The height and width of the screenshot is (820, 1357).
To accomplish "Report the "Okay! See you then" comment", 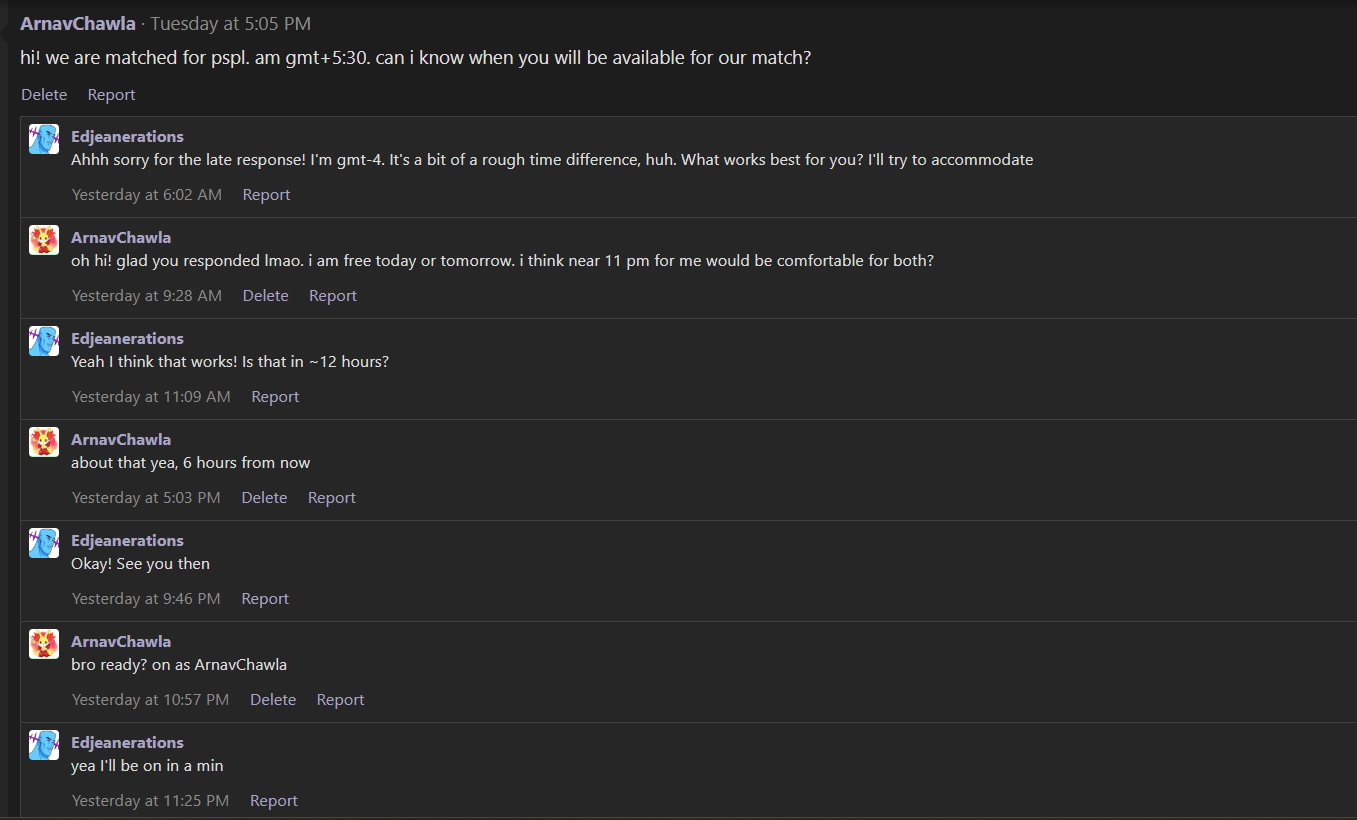I will click(265, 599).
